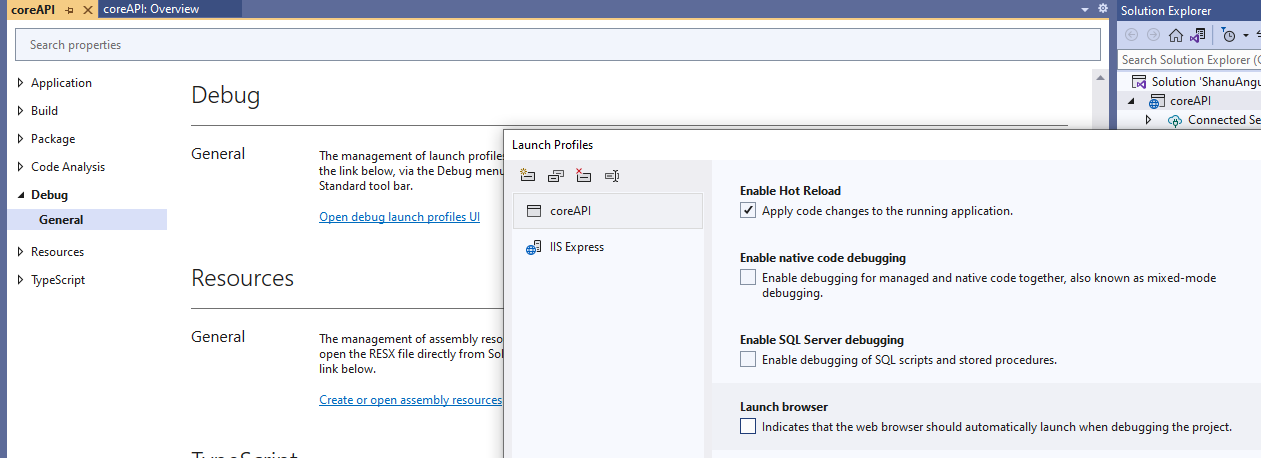
Task: Expand the Code Analysis section
Action: [21, 167]
